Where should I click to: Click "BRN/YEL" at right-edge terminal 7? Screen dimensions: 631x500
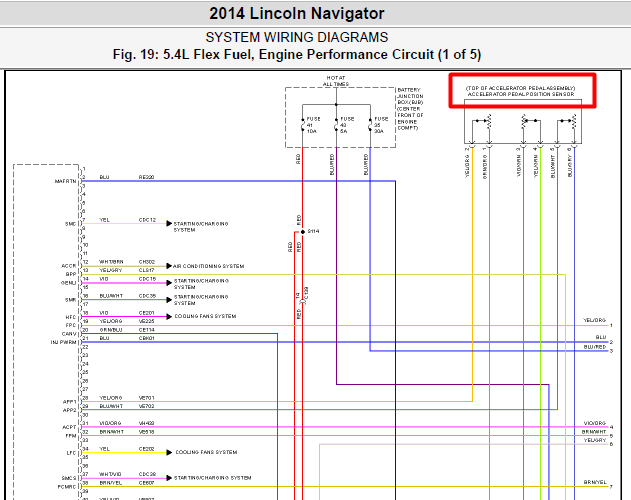tap(595, 482)
